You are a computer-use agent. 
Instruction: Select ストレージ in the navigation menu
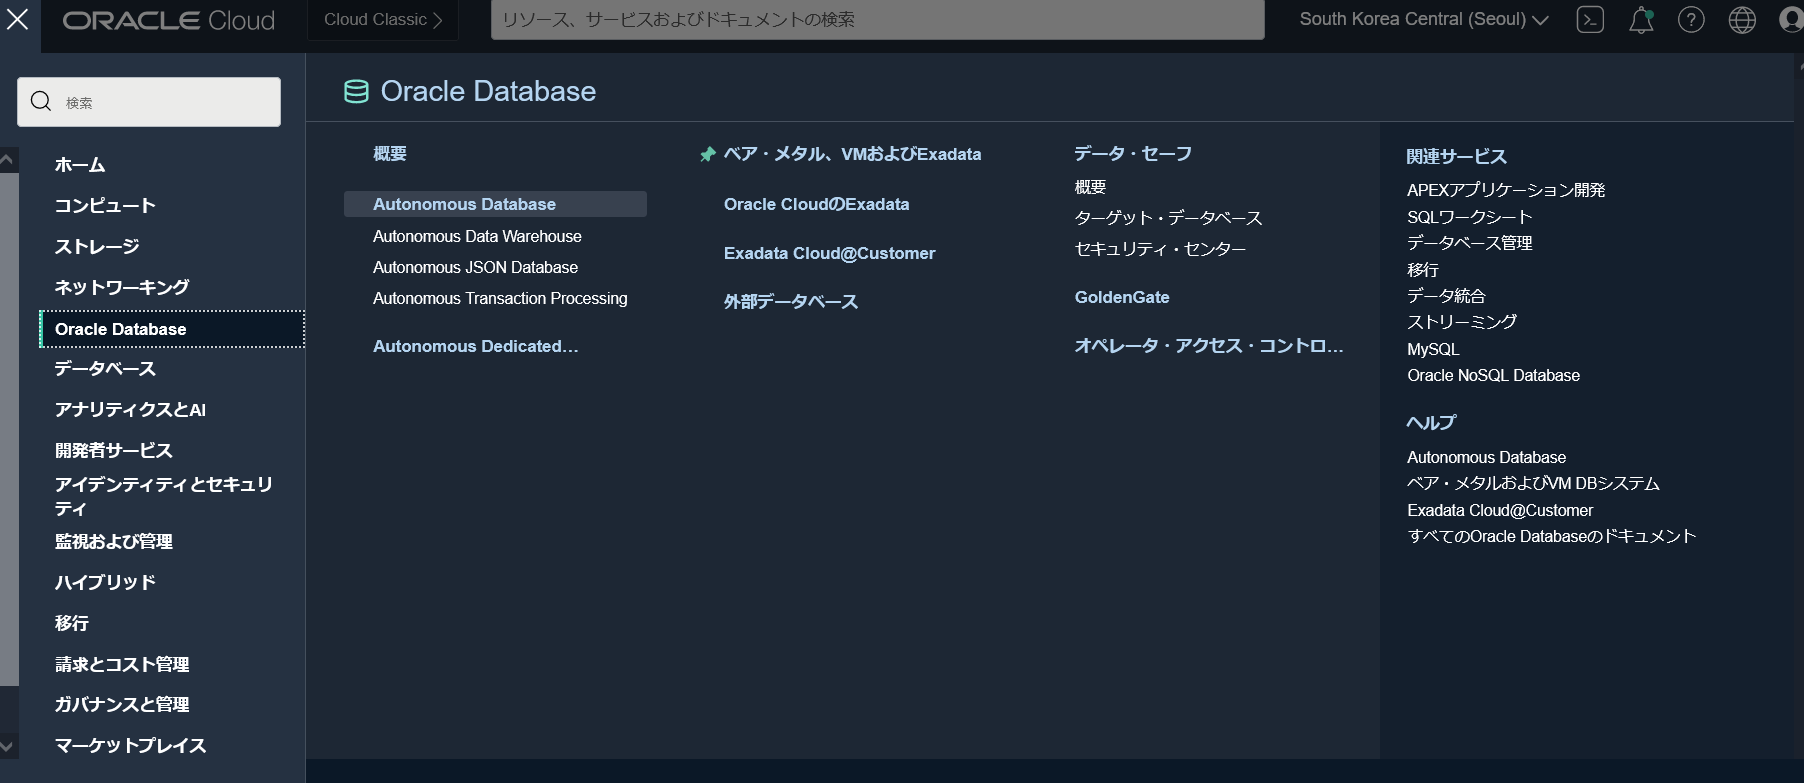pos(97,247)
